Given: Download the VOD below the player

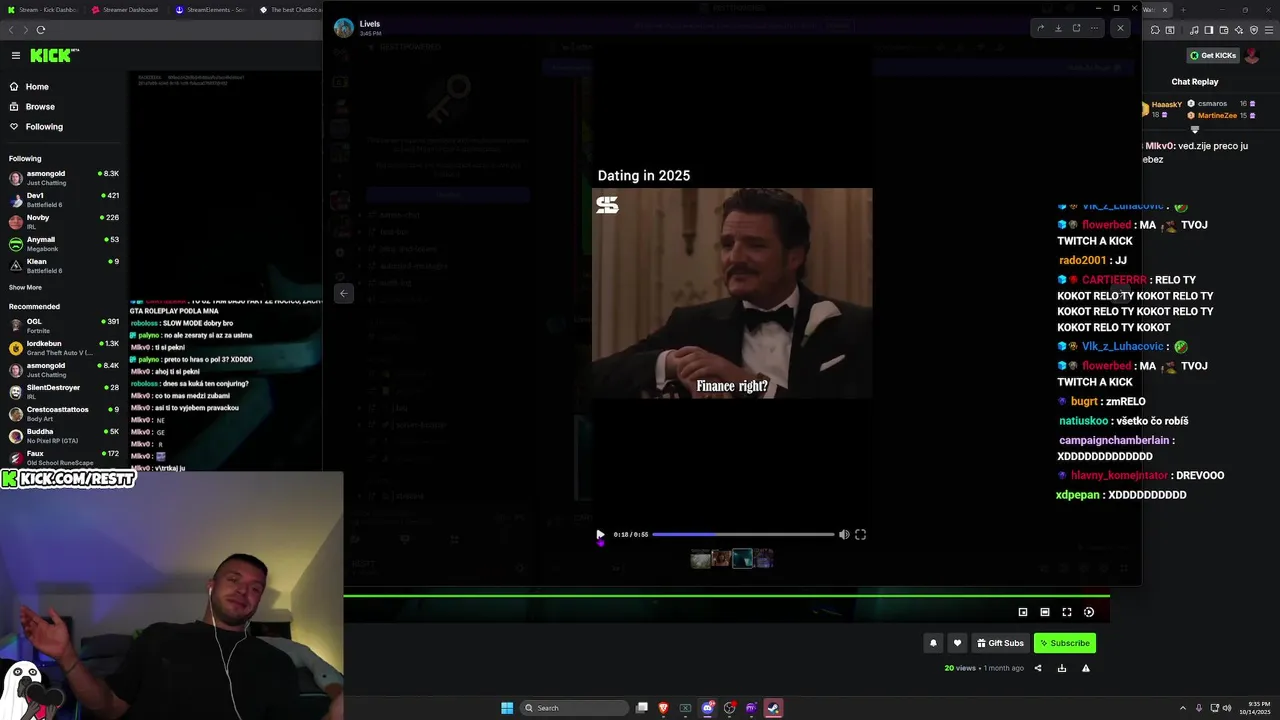Looking at the screenshot, I should (x=1062, y=668).
